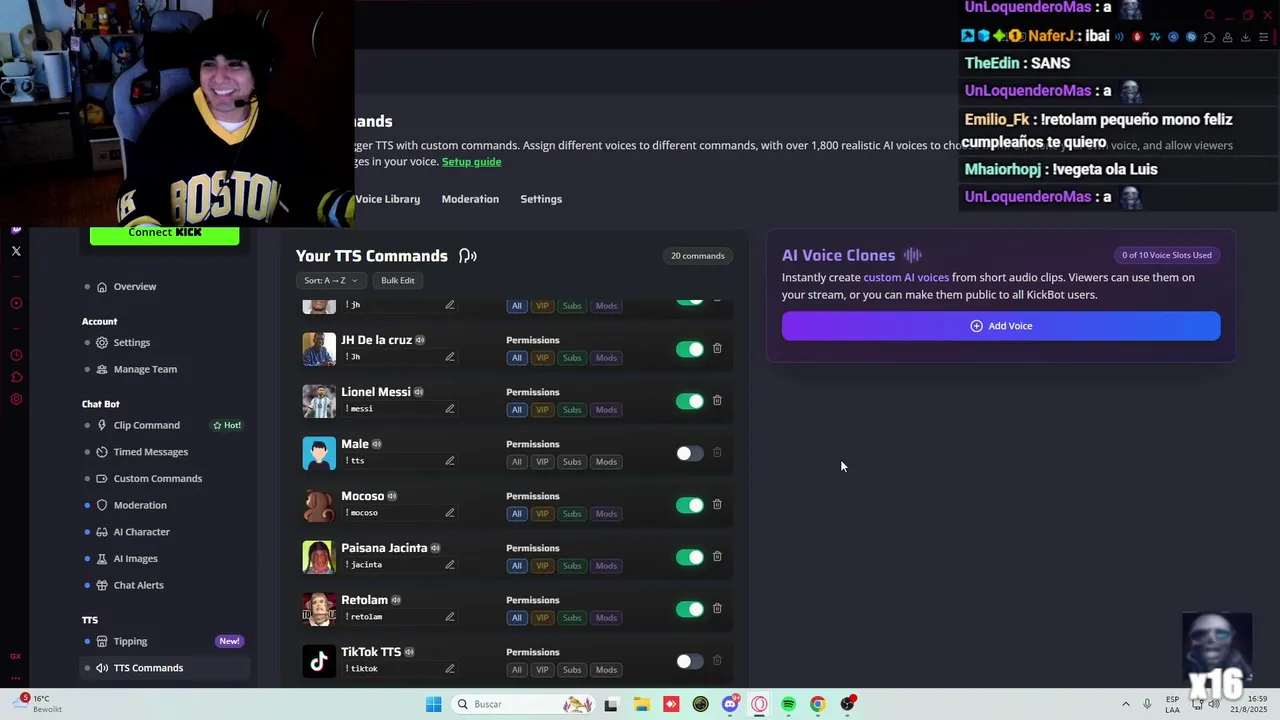Enable the Male TTS command
The width and height of the screenshot is (1280, 720).
[x=690, y=453]
